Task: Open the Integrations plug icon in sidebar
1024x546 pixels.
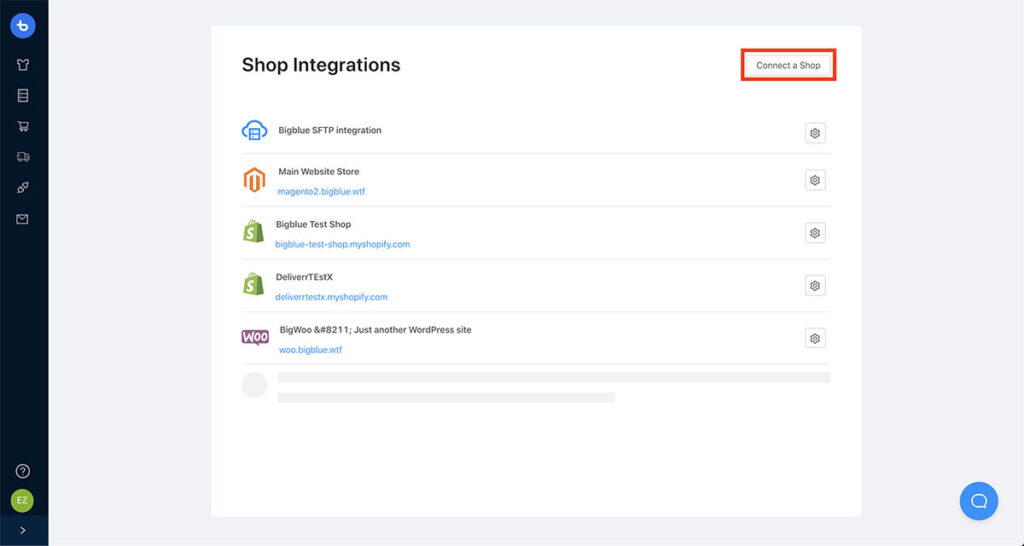Action: [23, 188]
